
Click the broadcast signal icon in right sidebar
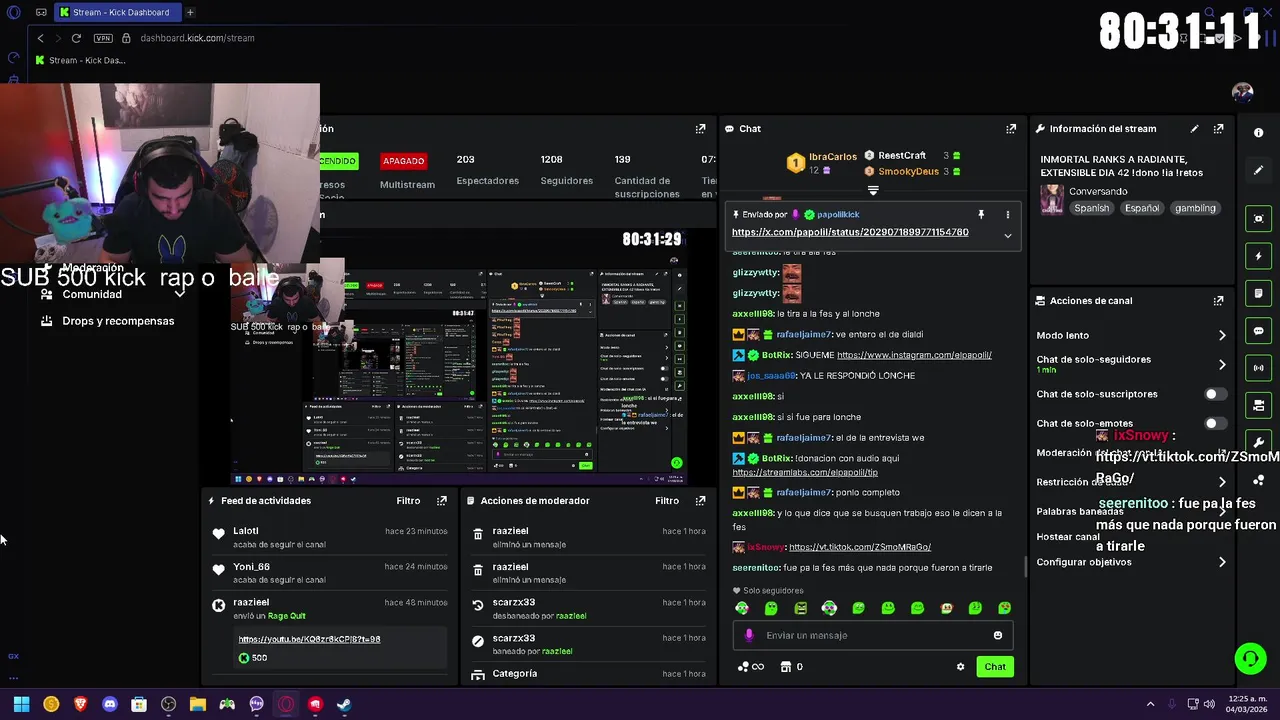1259,368
